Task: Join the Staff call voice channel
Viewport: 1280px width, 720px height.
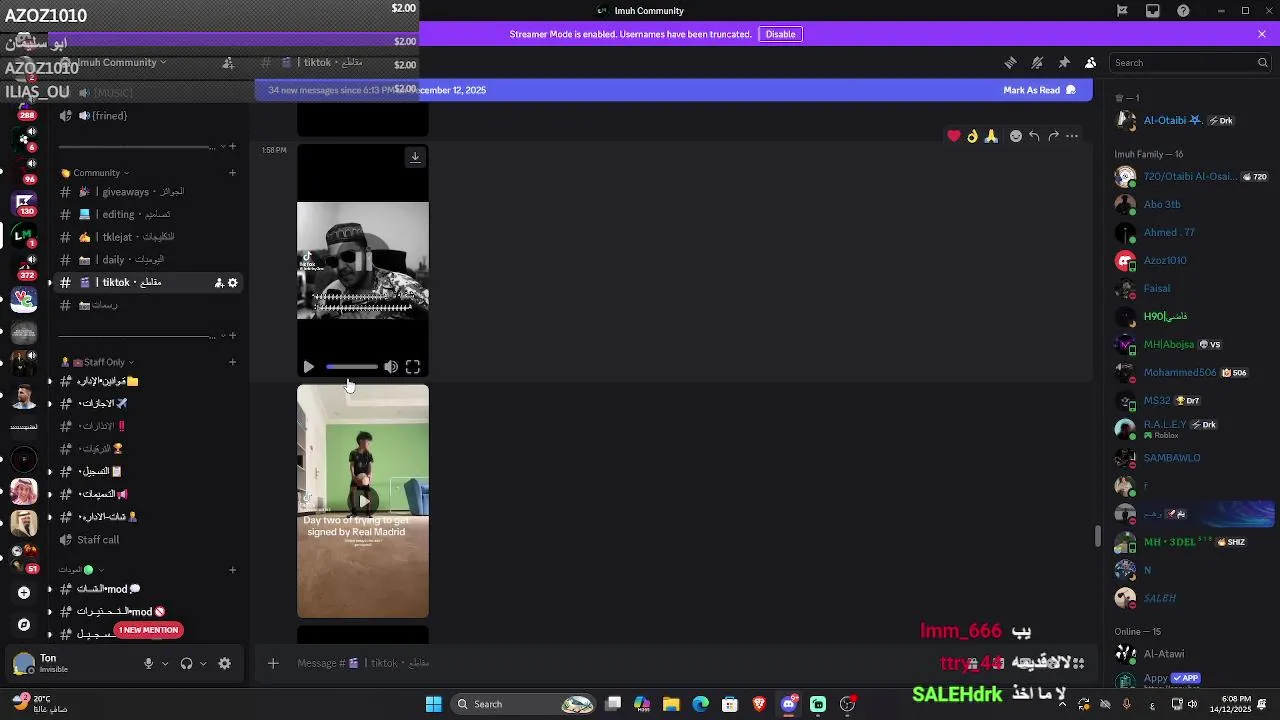Action: click(150, 540)
